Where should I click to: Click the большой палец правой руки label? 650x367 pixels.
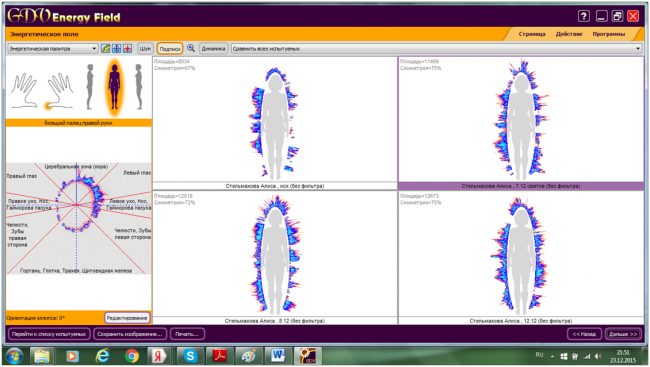coord(78,123)
